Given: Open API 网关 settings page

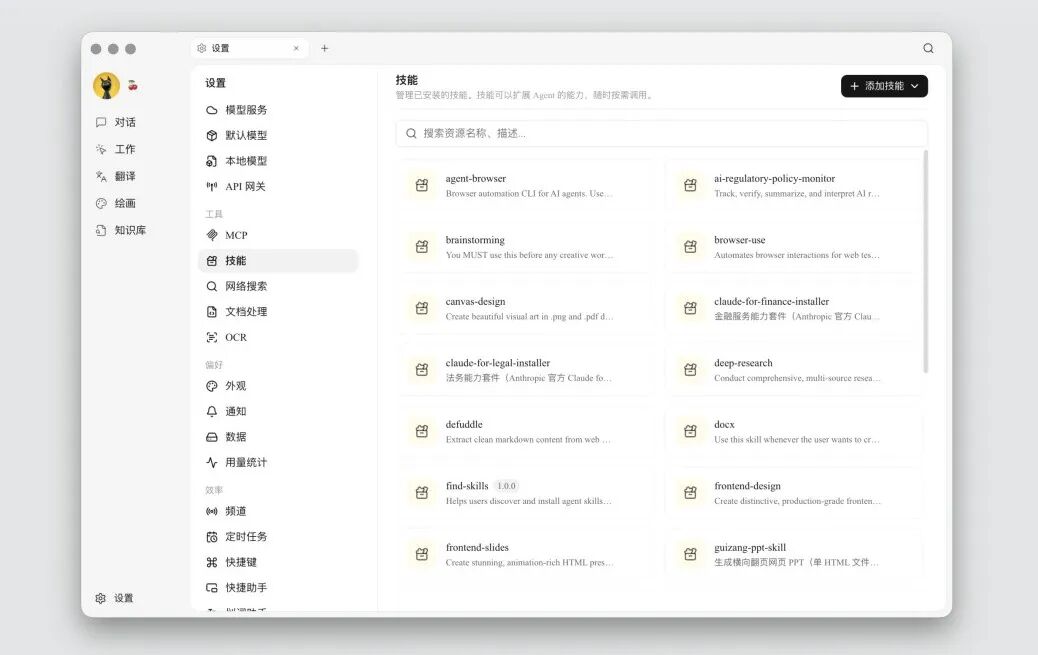Looking at the screenshot, I should click(x=278, y=187).
